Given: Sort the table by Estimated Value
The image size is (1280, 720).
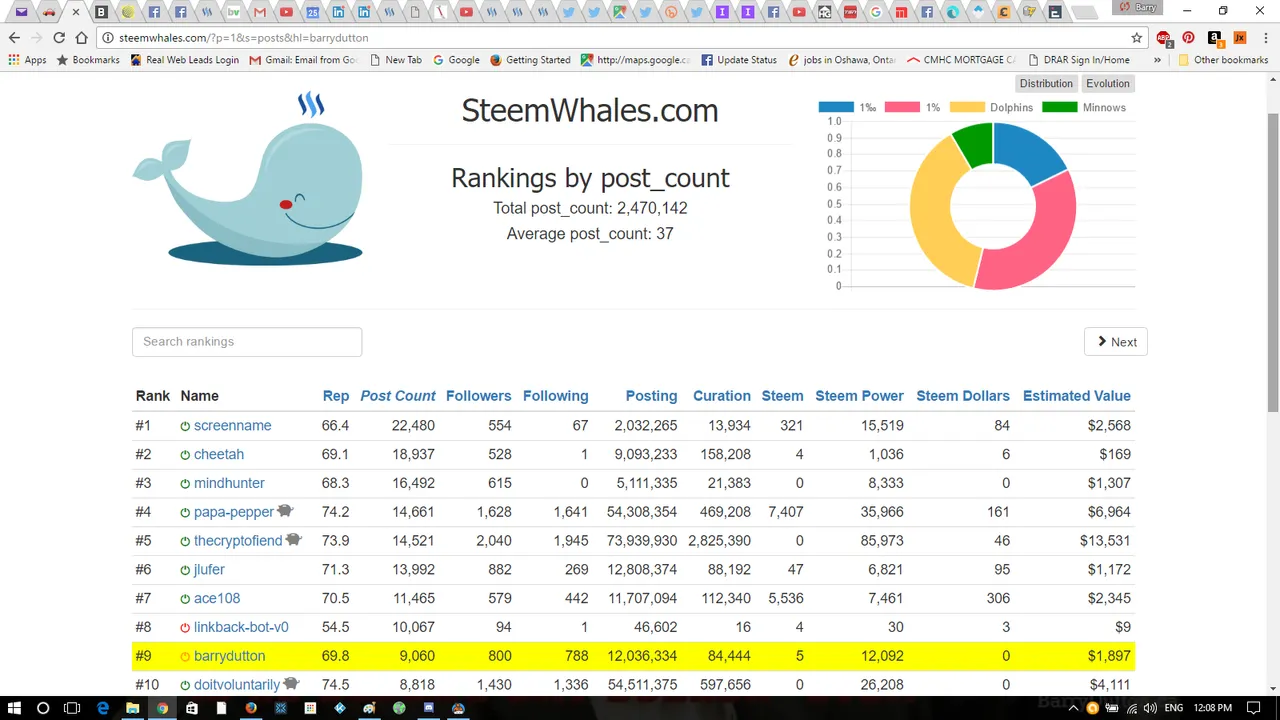Looking at the screenshot, I should (x=1077, y=396).
